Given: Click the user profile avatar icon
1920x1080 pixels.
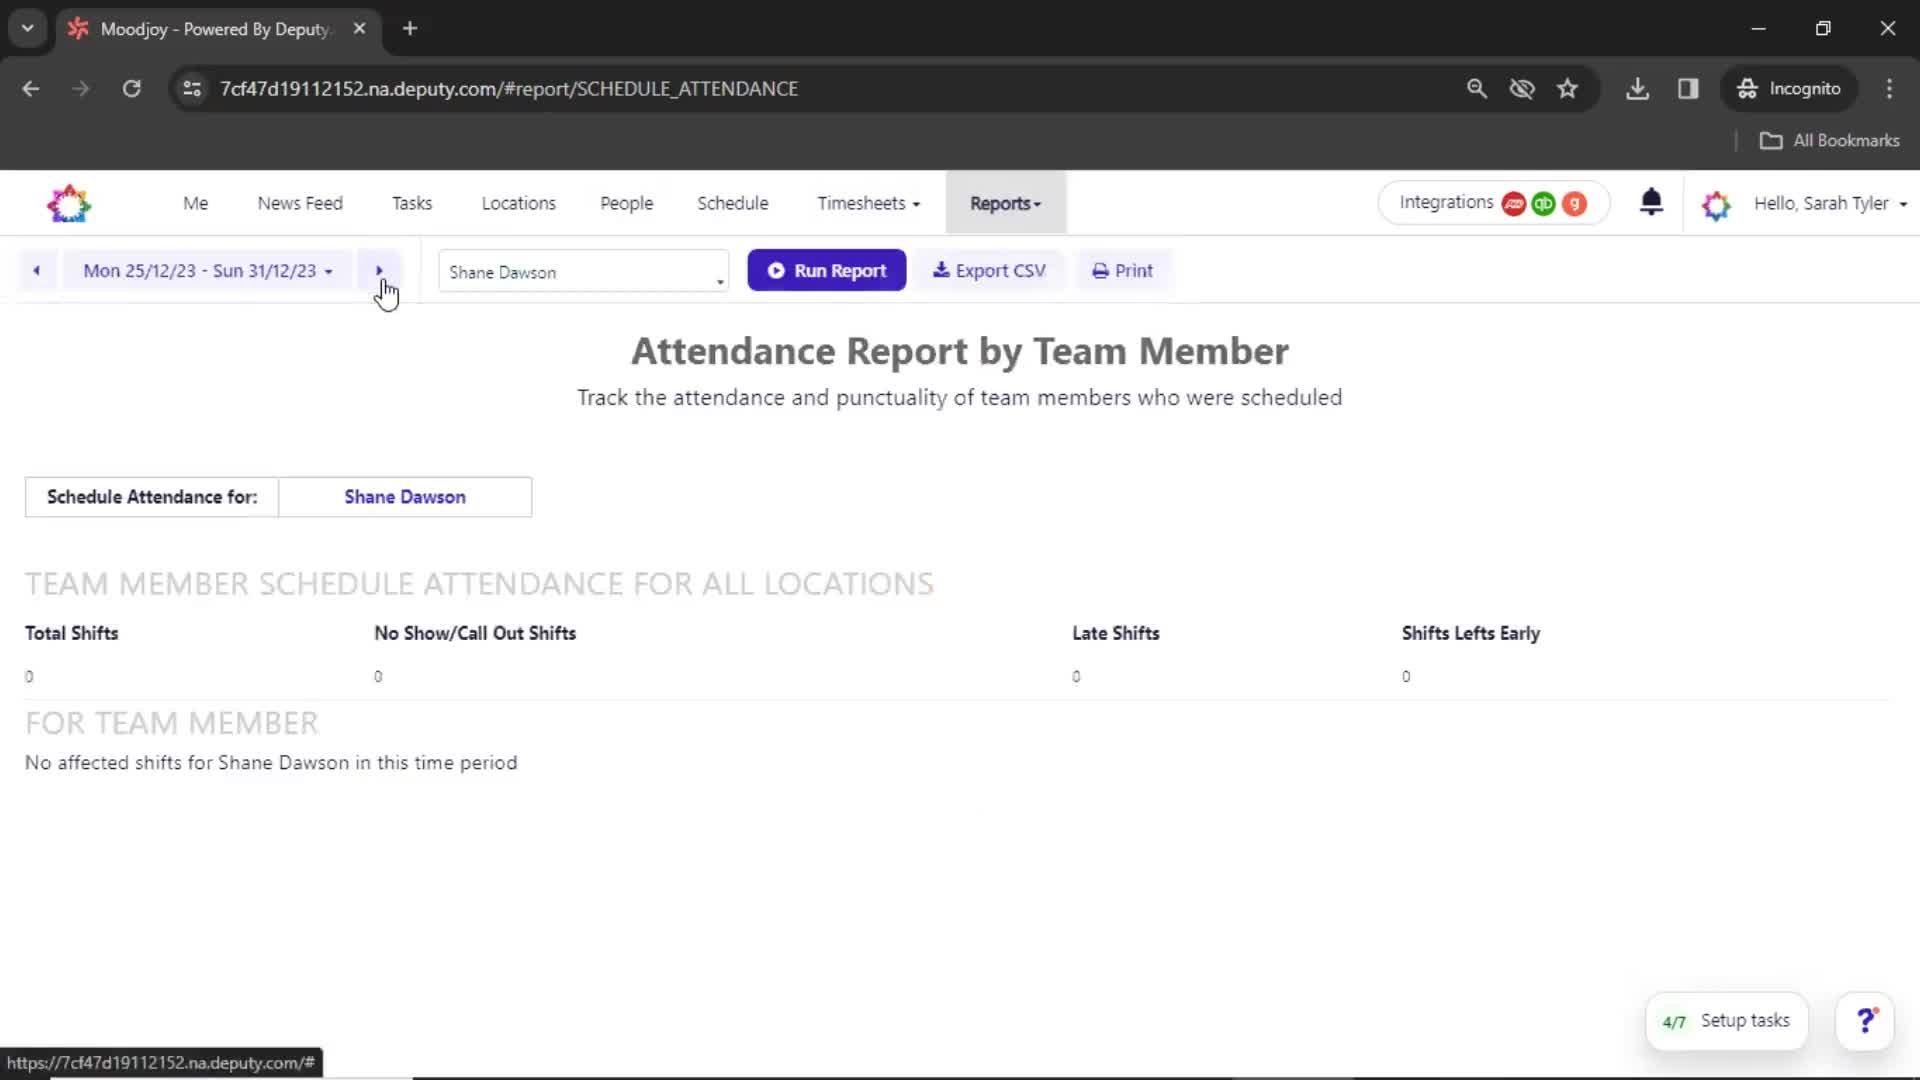Looking at the screenshot, I should [1714, 203].
